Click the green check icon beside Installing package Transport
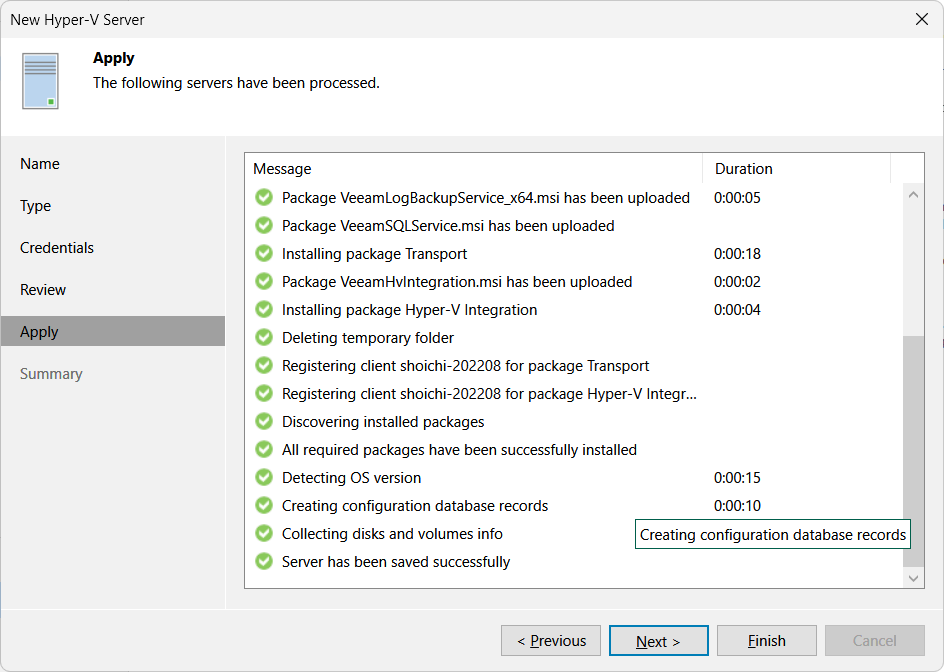The height and width of the screenshot is (672, 944). (x=264, y=254)
